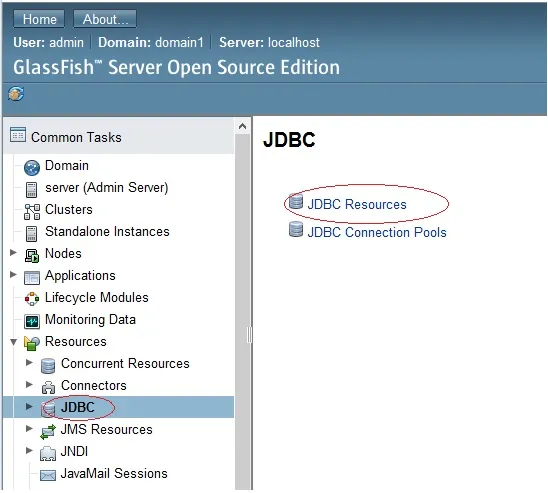Select Standalone Instances in the tree
Screen dimensions: 548x493
(107, 232)
